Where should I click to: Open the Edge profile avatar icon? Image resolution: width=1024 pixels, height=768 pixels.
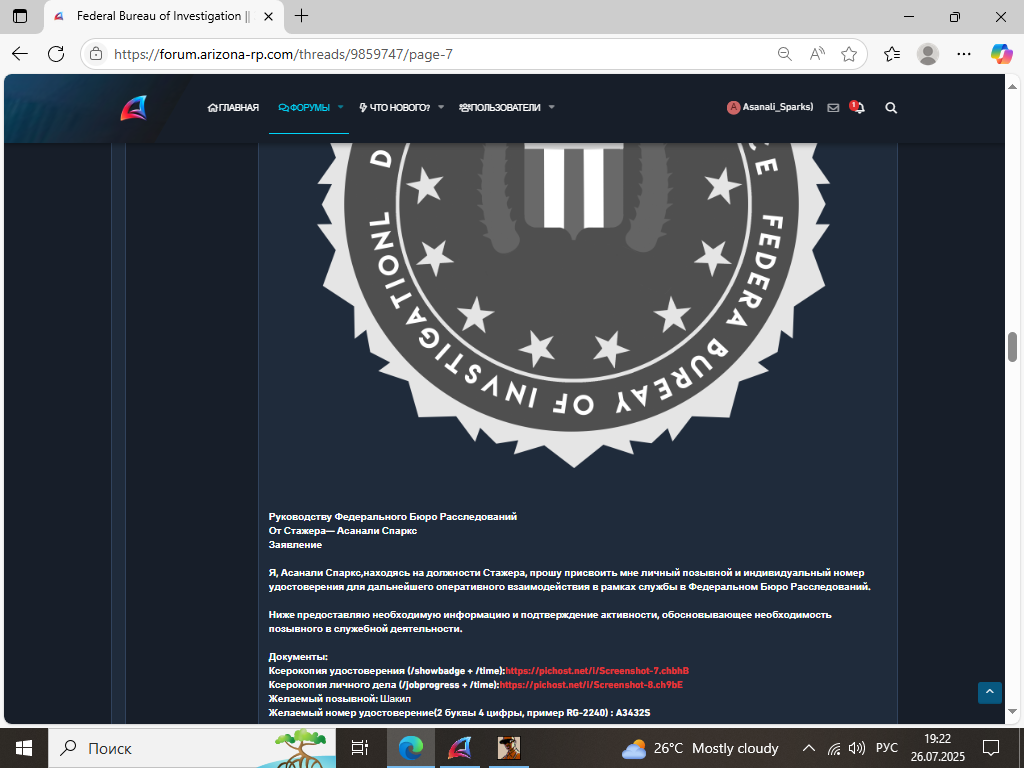(927, 54)
